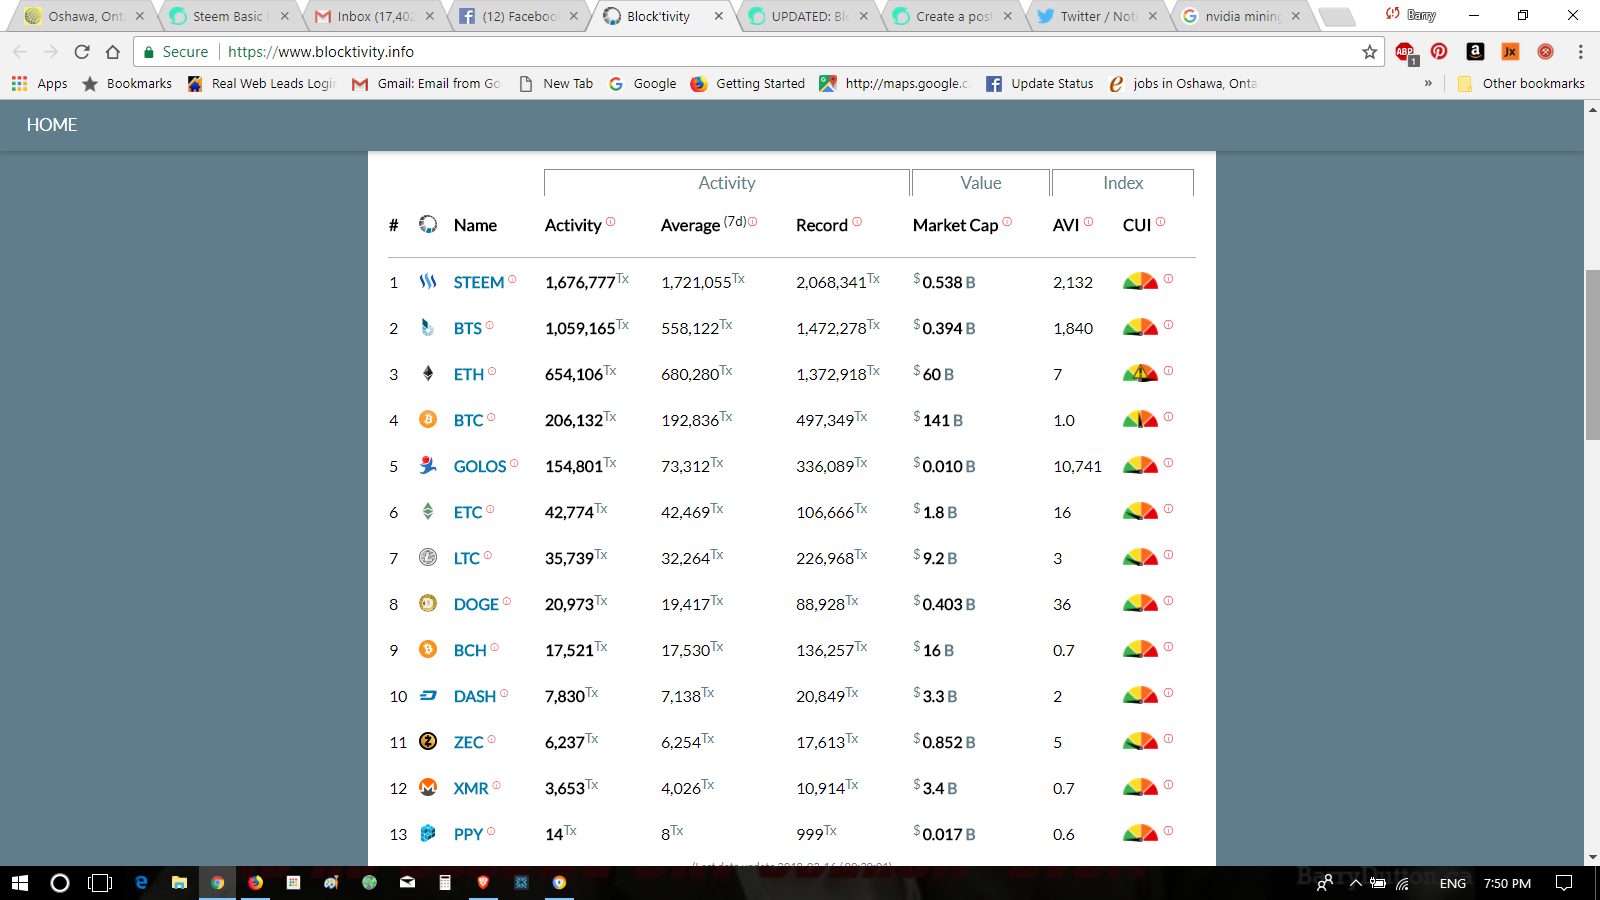Show hidden system tray icons arrow
The width and height of the screenshot is (1600, 900).
[1356, 883]
